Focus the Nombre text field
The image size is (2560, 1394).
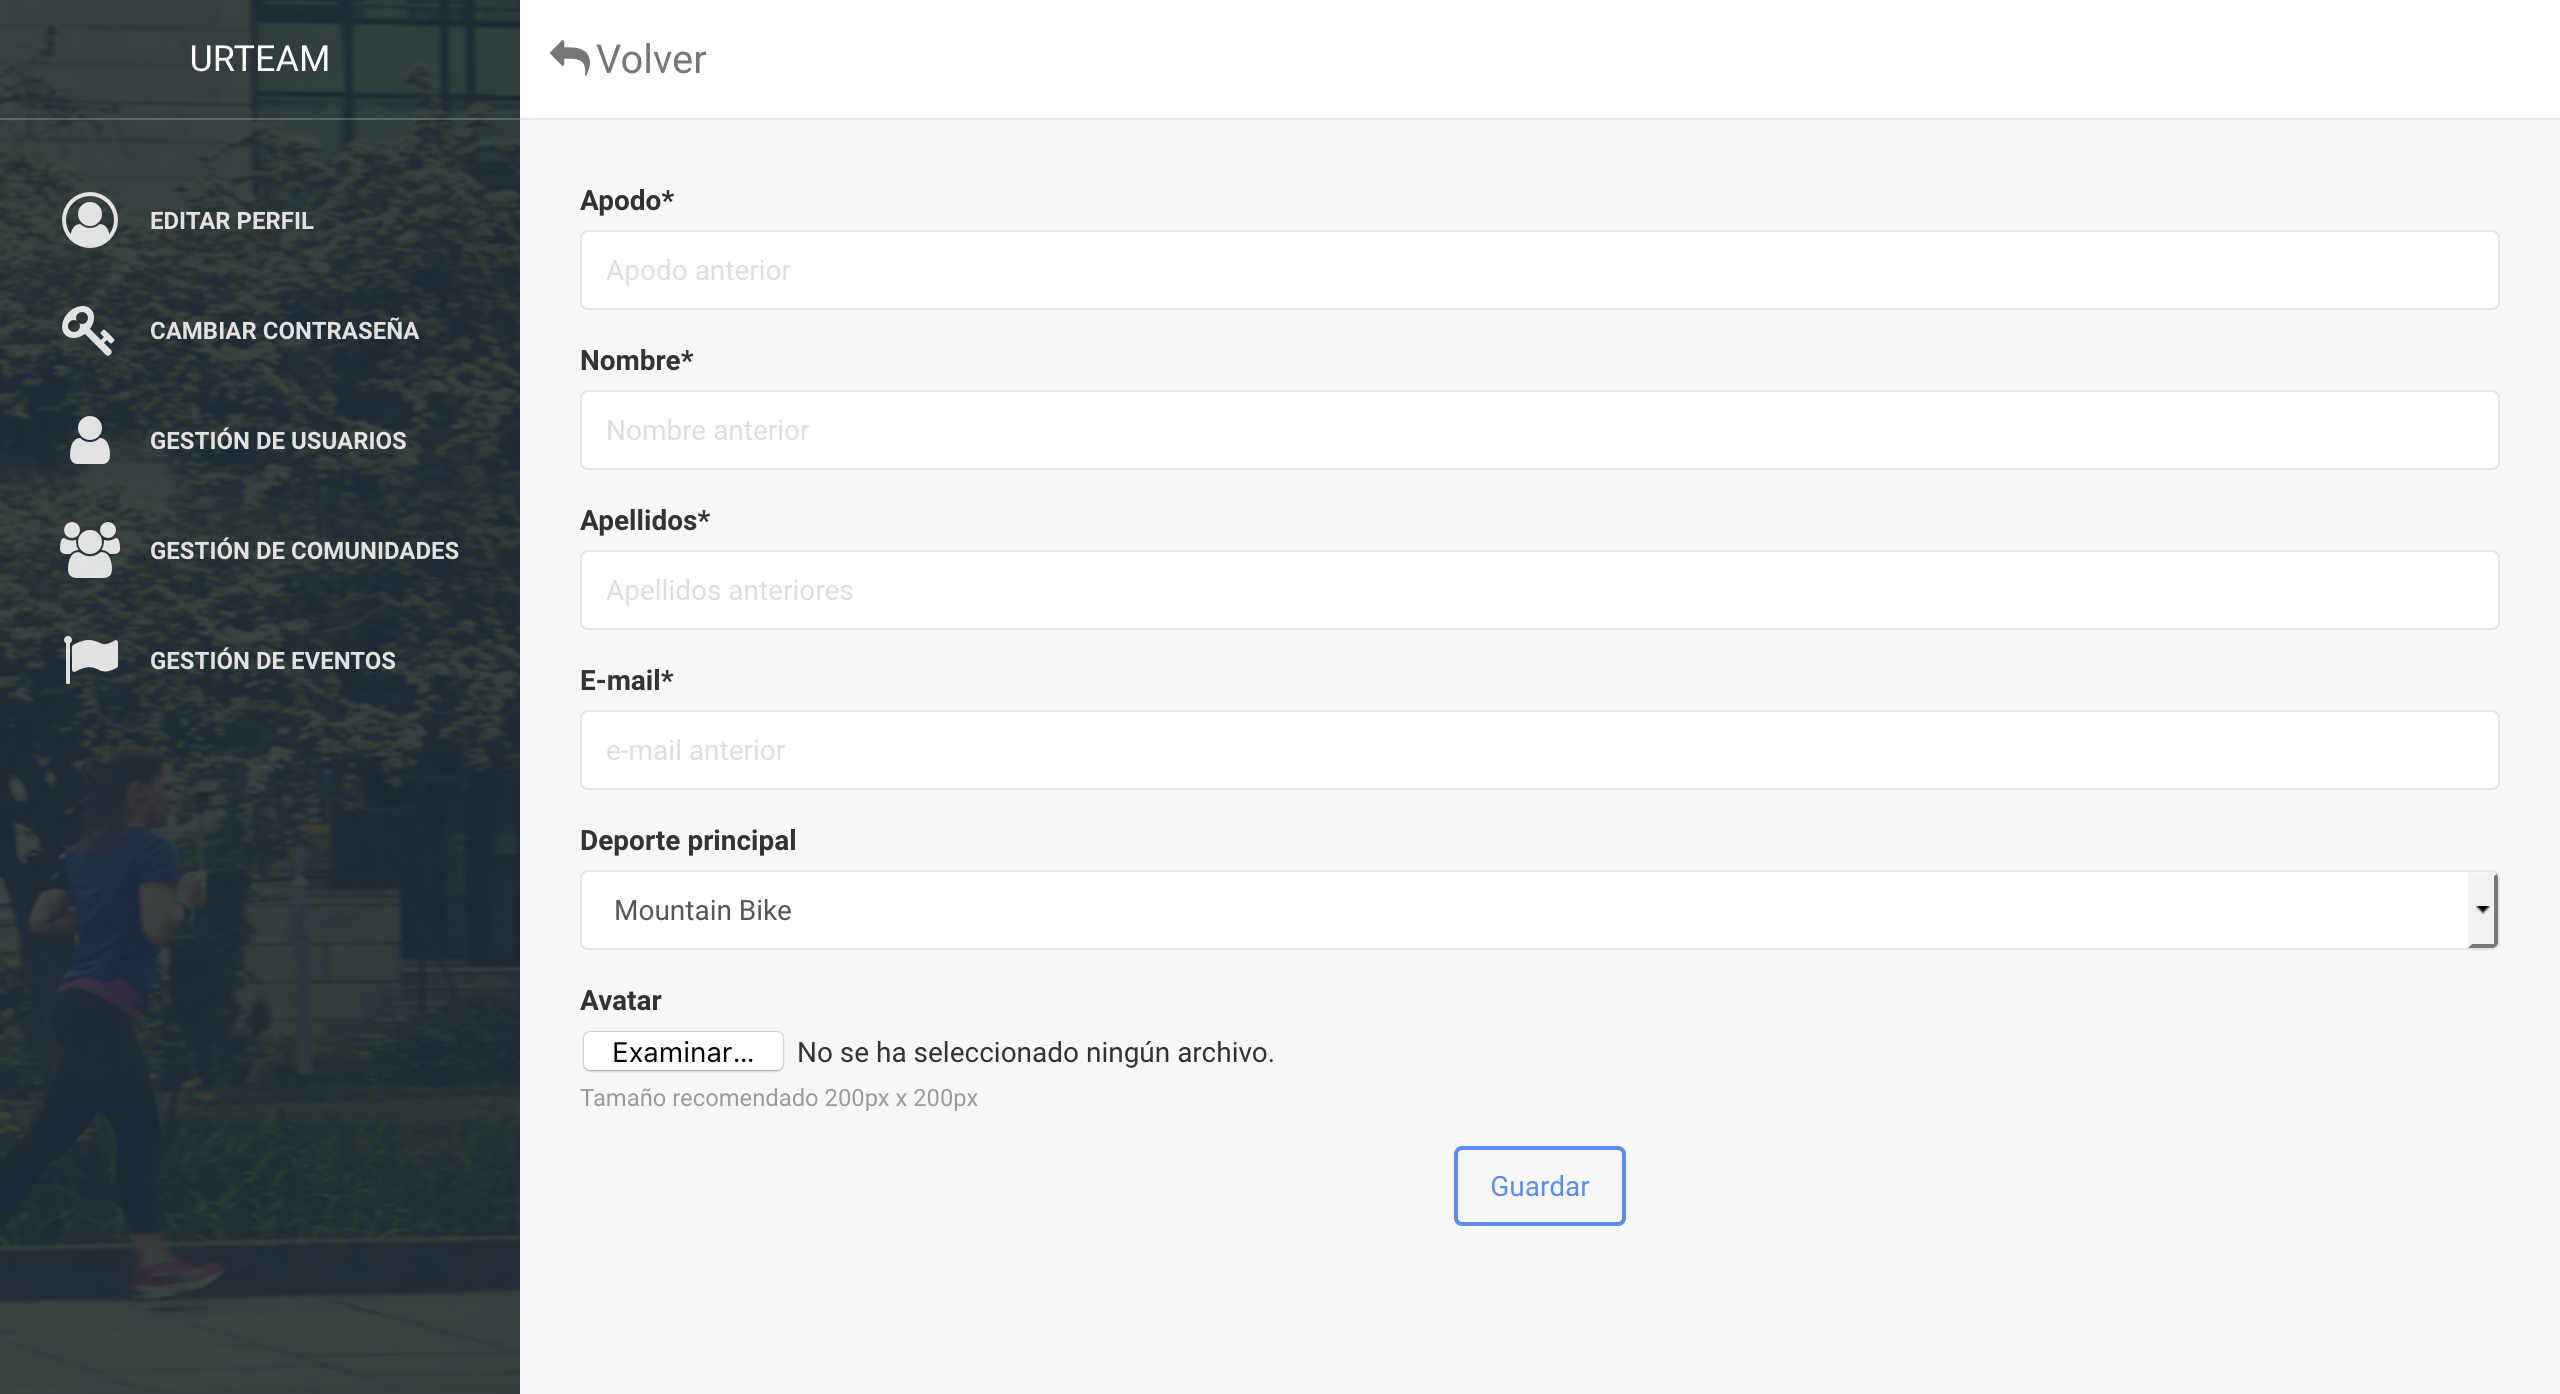coord(1539,430)
